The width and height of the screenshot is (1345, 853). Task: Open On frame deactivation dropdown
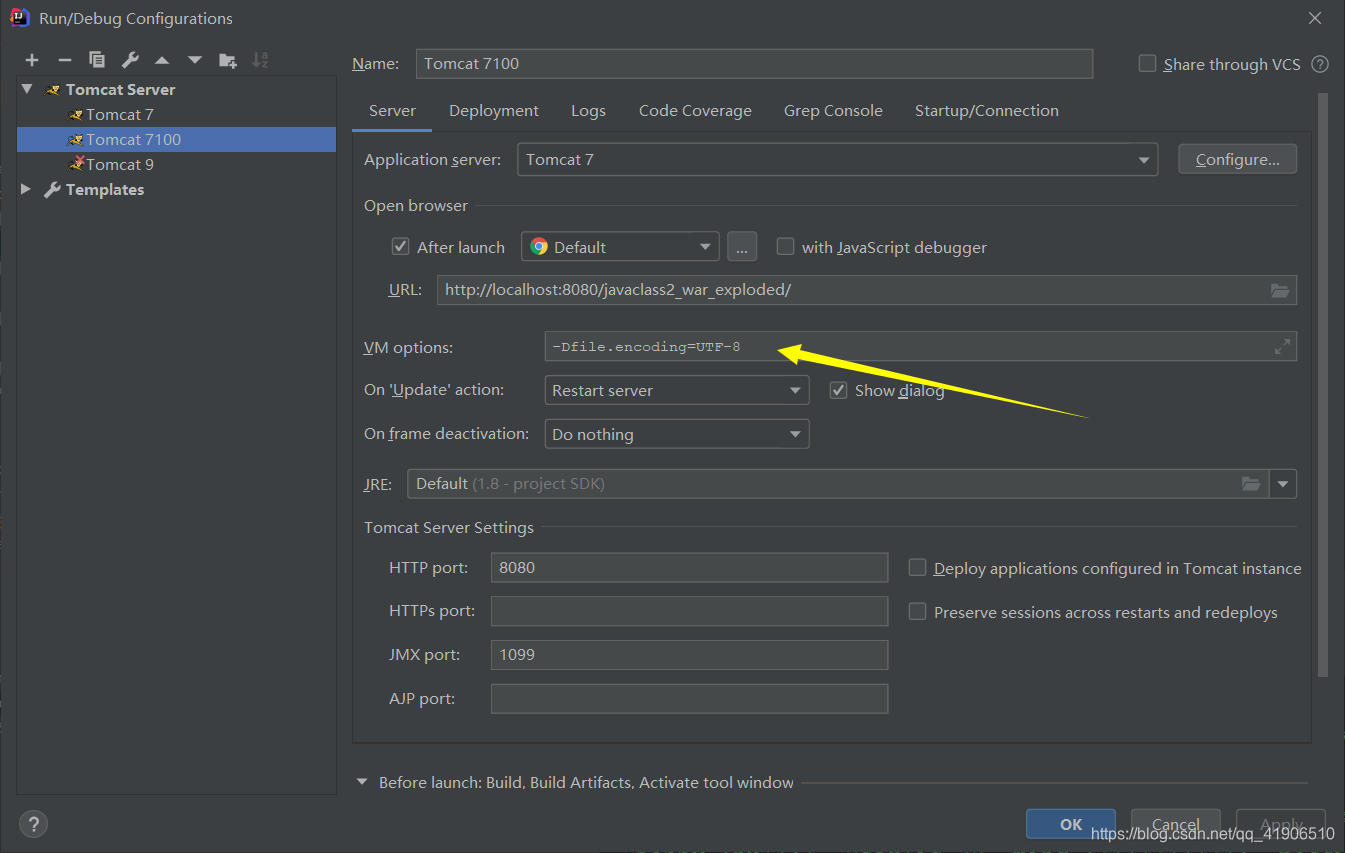click(x=676, y=435)
